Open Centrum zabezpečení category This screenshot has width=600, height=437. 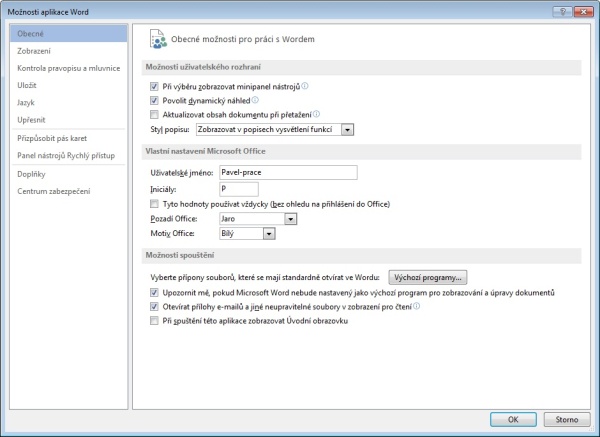68,191
